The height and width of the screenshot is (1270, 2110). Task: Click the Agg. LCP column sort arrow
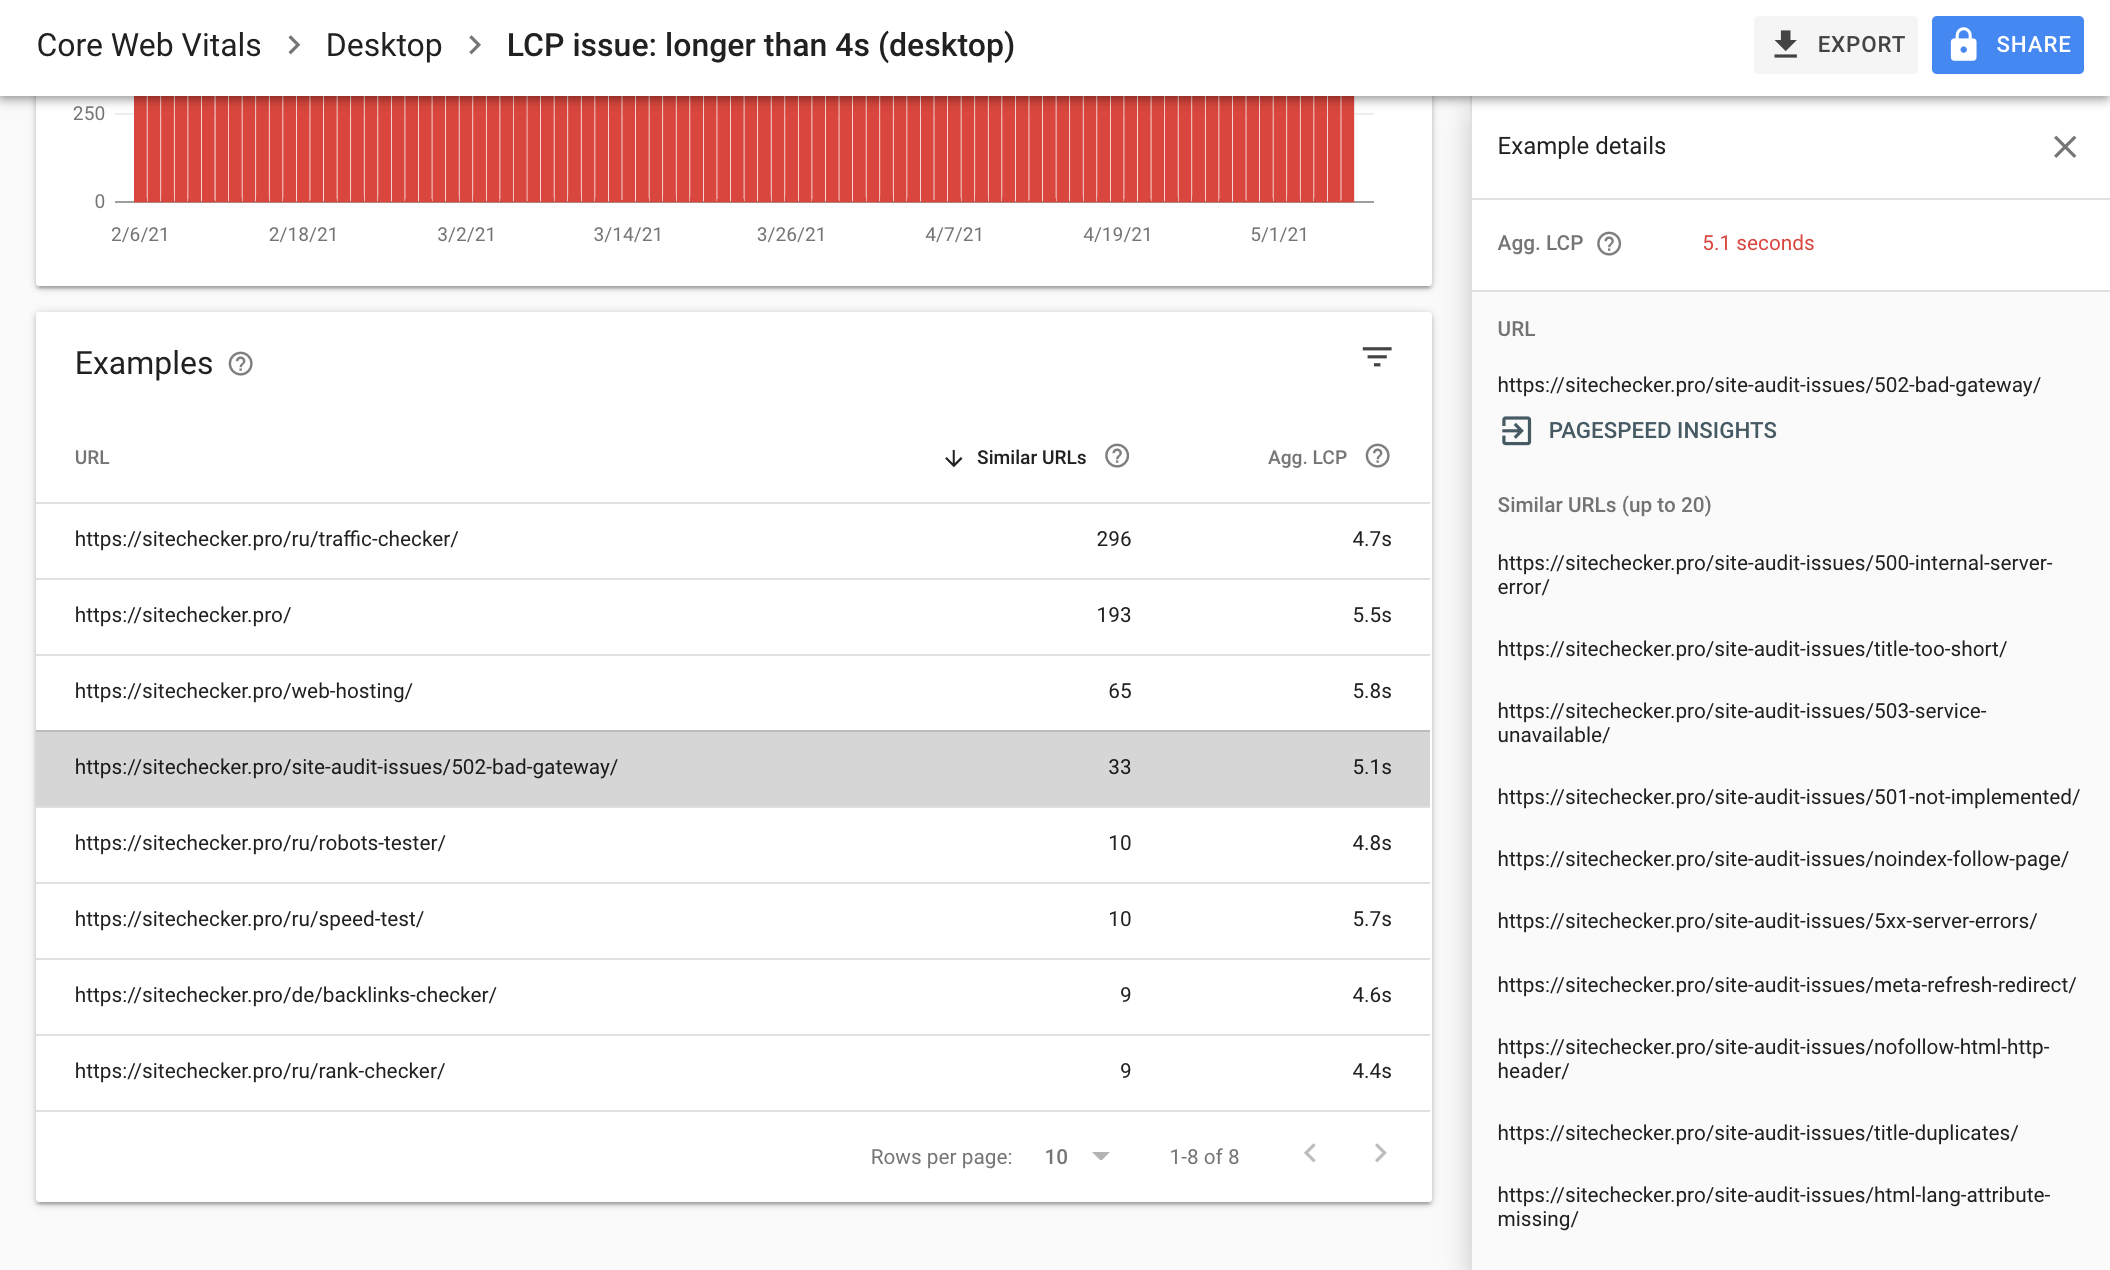pos(1305,456)
